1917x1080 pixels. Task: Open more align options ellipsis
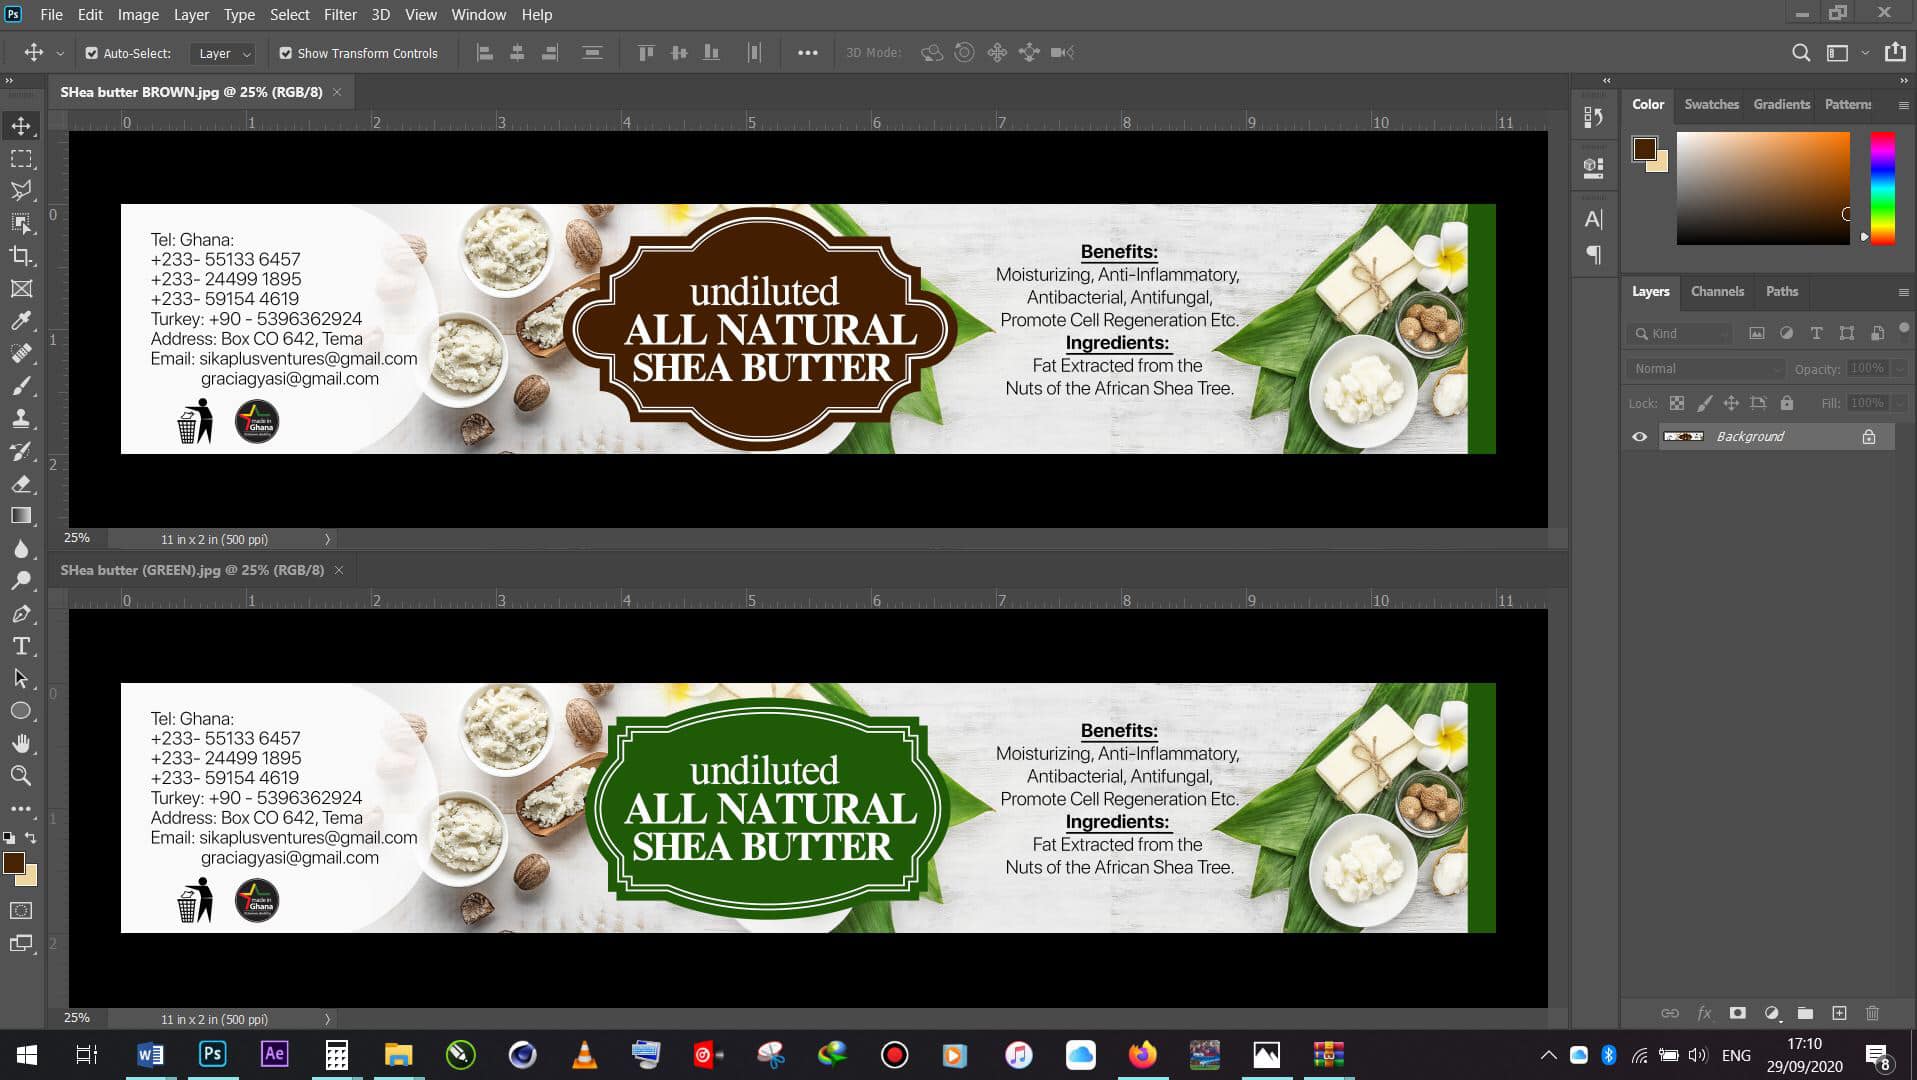(807, 53)
